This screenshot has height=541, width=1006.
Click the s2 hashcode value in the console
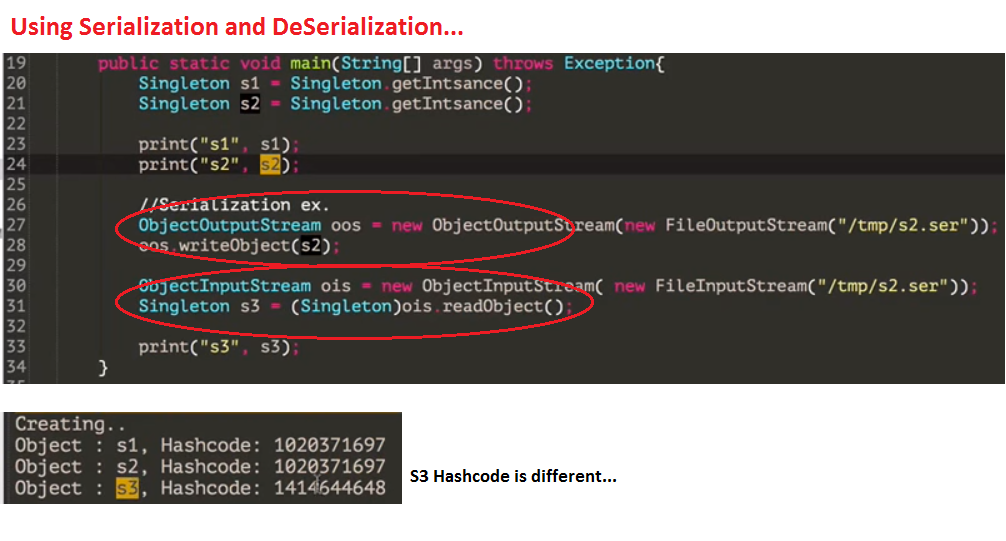(330, 467)
